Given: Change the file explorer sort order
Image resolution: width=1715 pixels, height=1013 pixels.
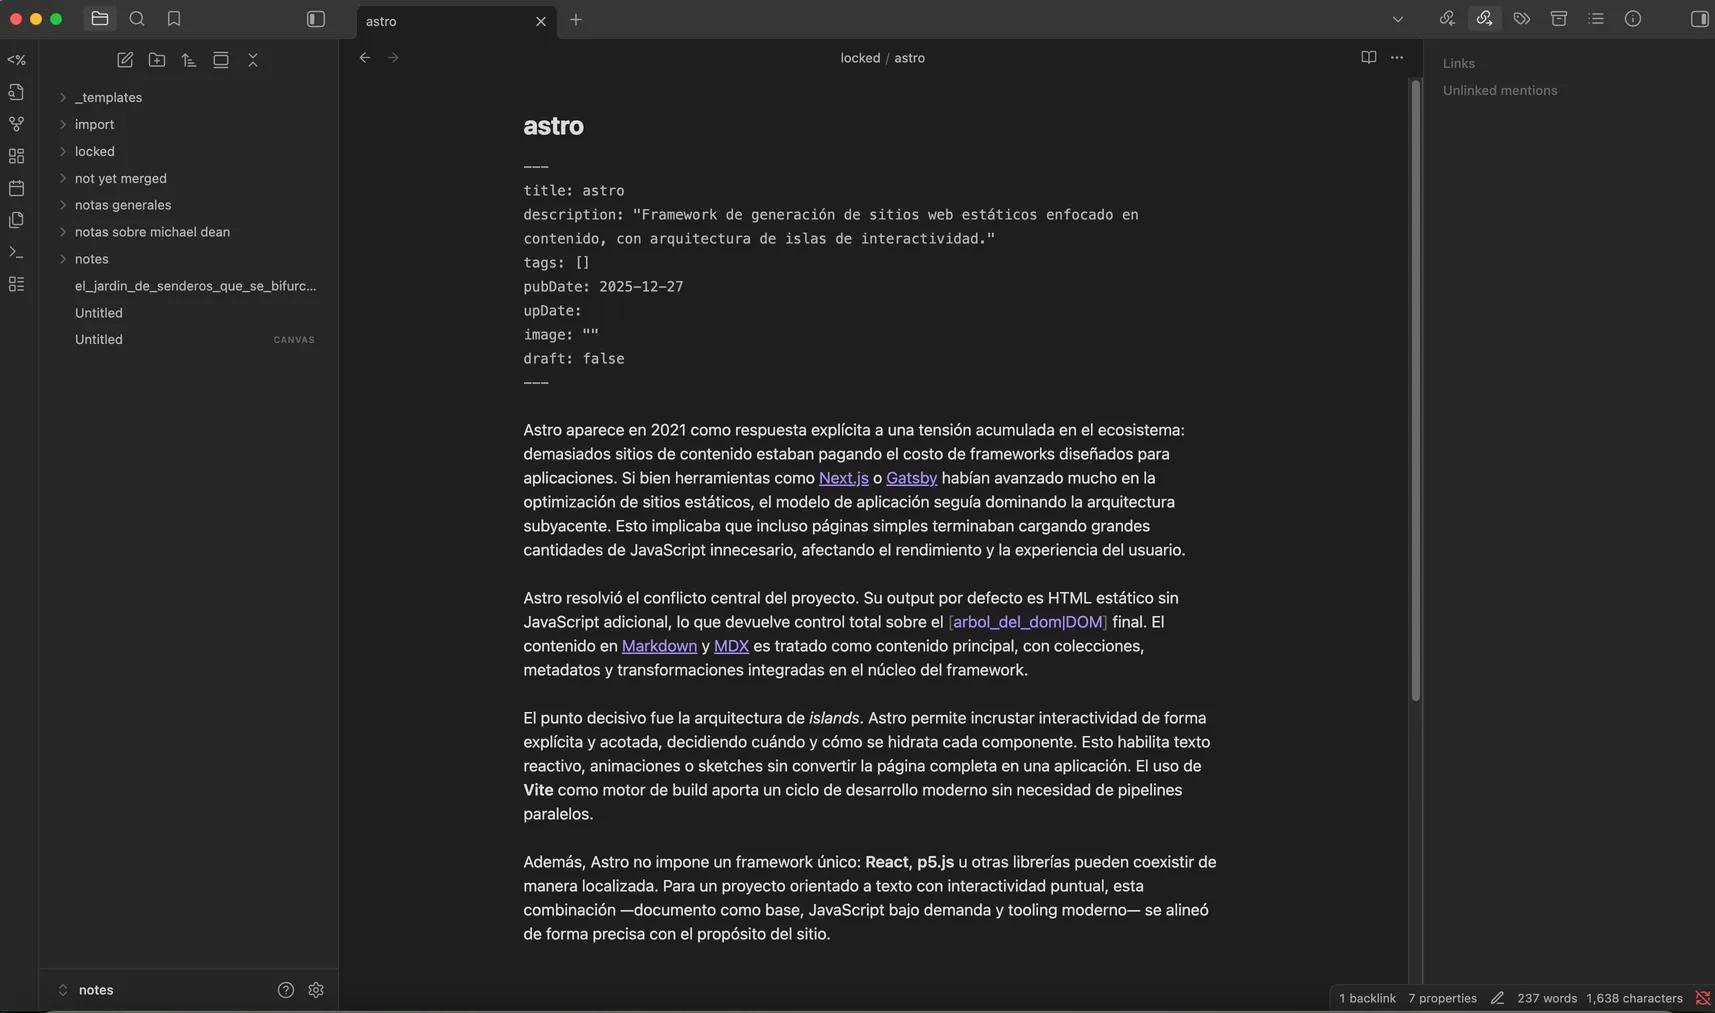Looking at the screenshot, I should 188,60.
